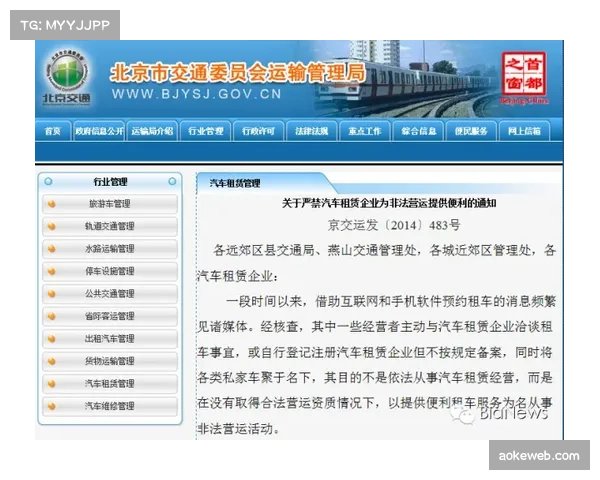Click the orange bullet beside 出租汽车管理
This screenshot has height=480, width=600.
[52, 339]
